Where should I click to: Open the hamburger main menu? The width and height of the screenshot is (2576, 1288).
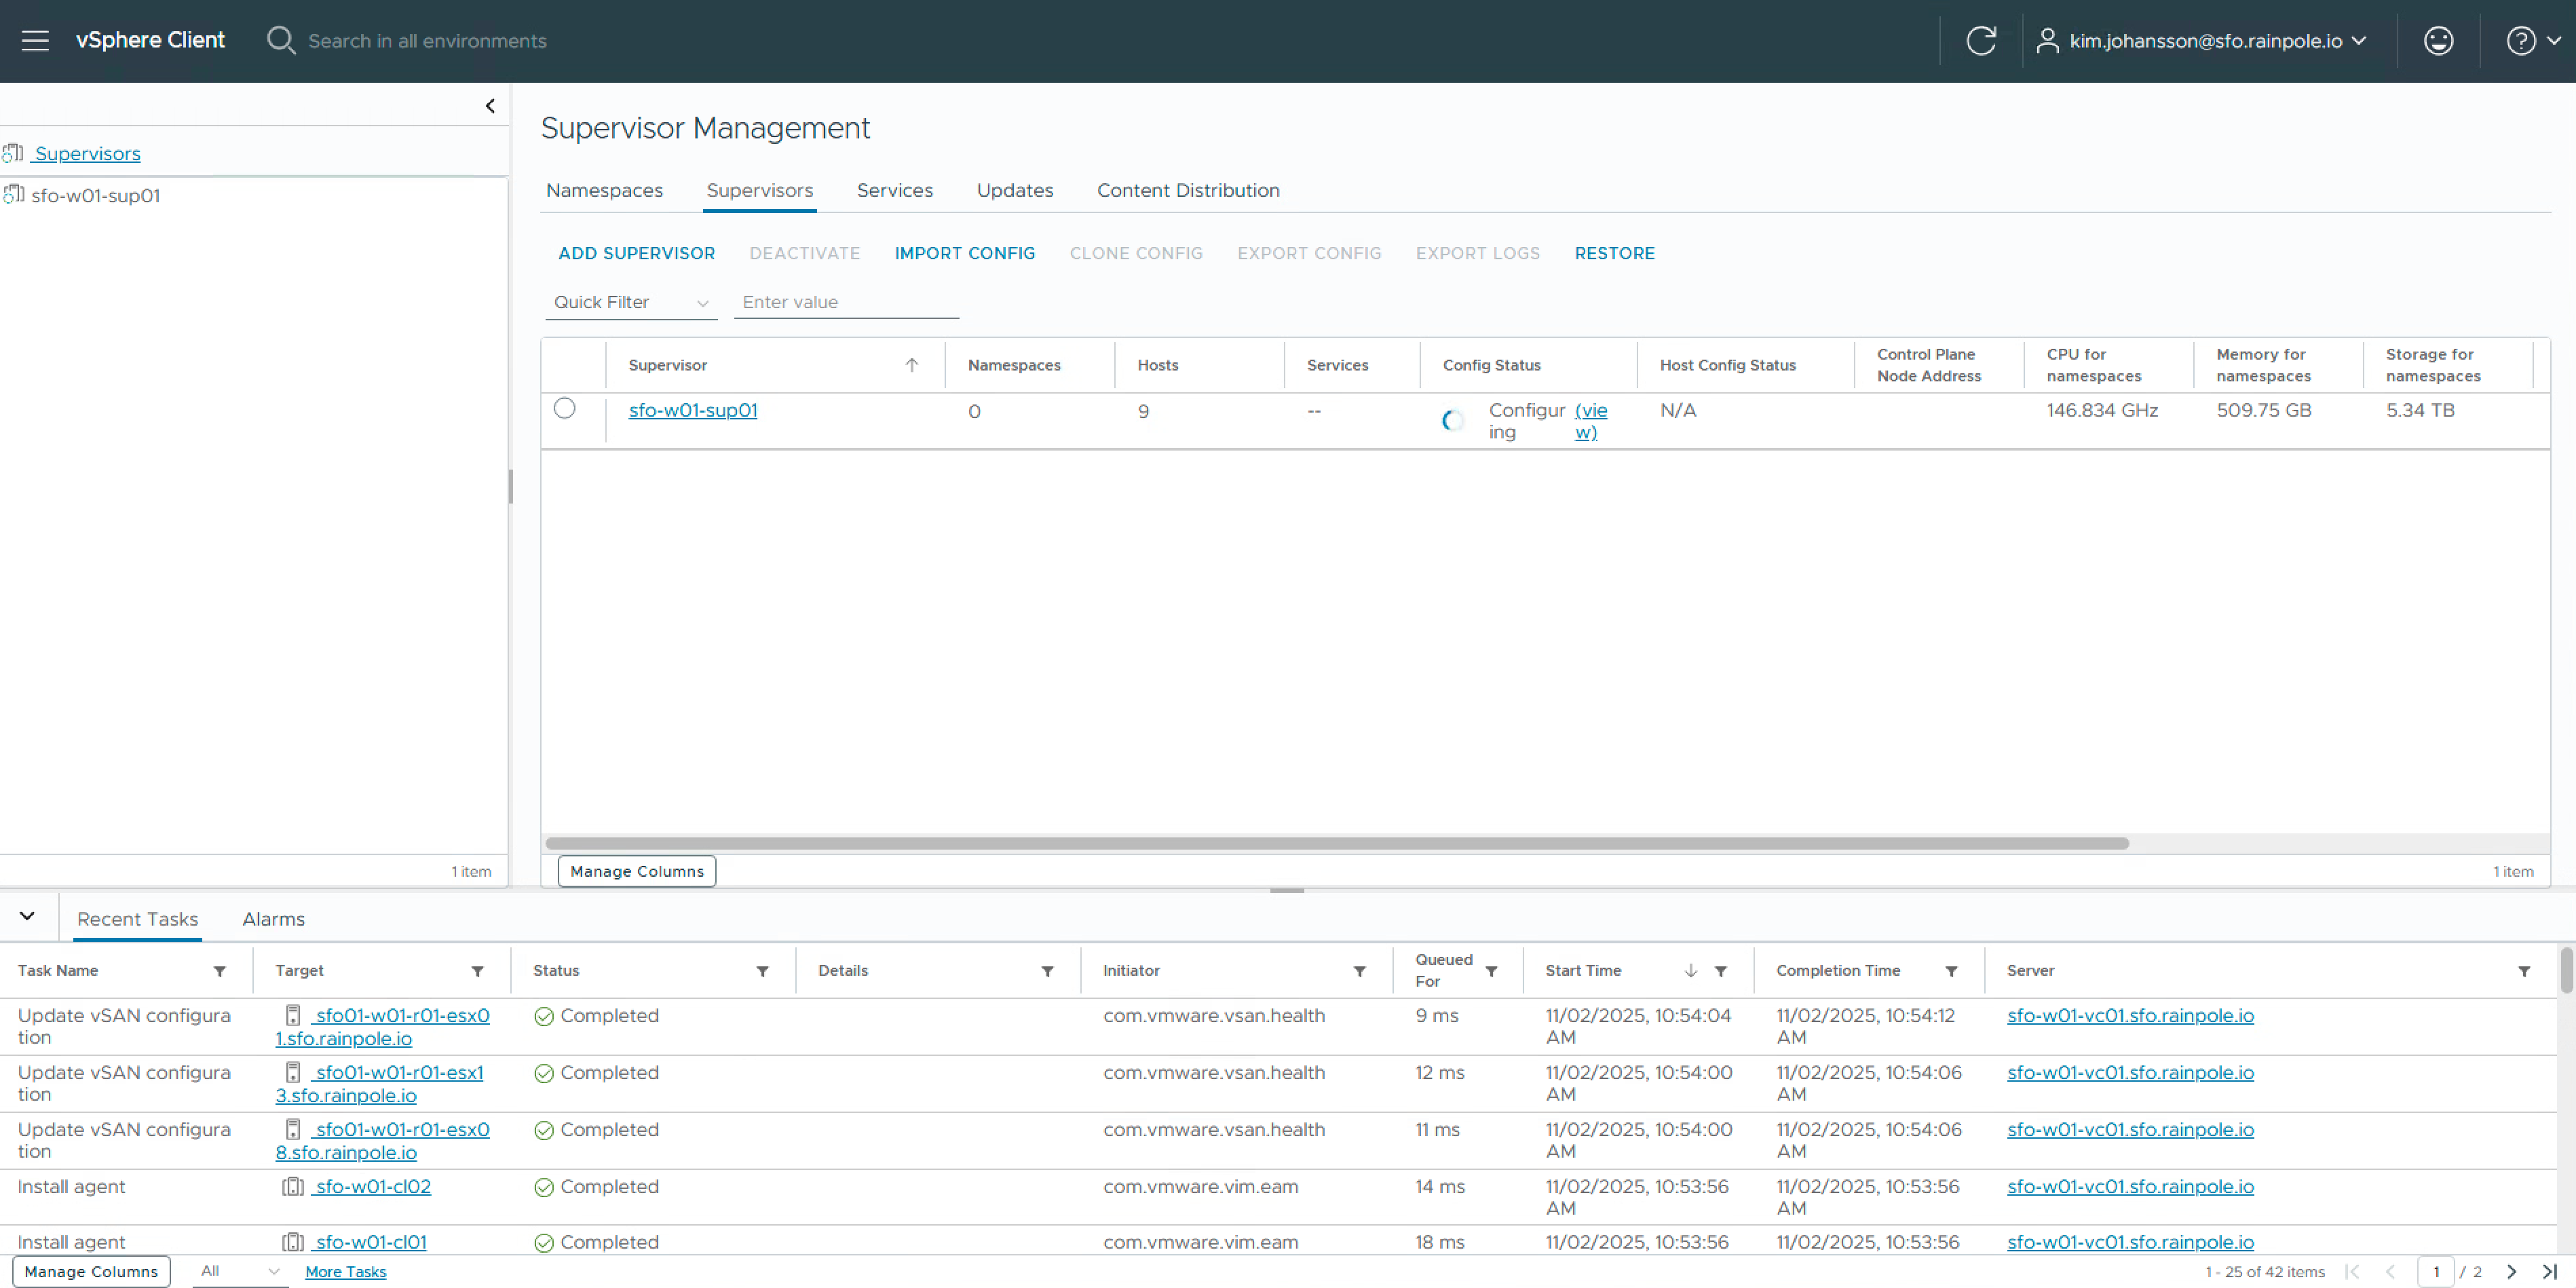(x=35, y=40)
